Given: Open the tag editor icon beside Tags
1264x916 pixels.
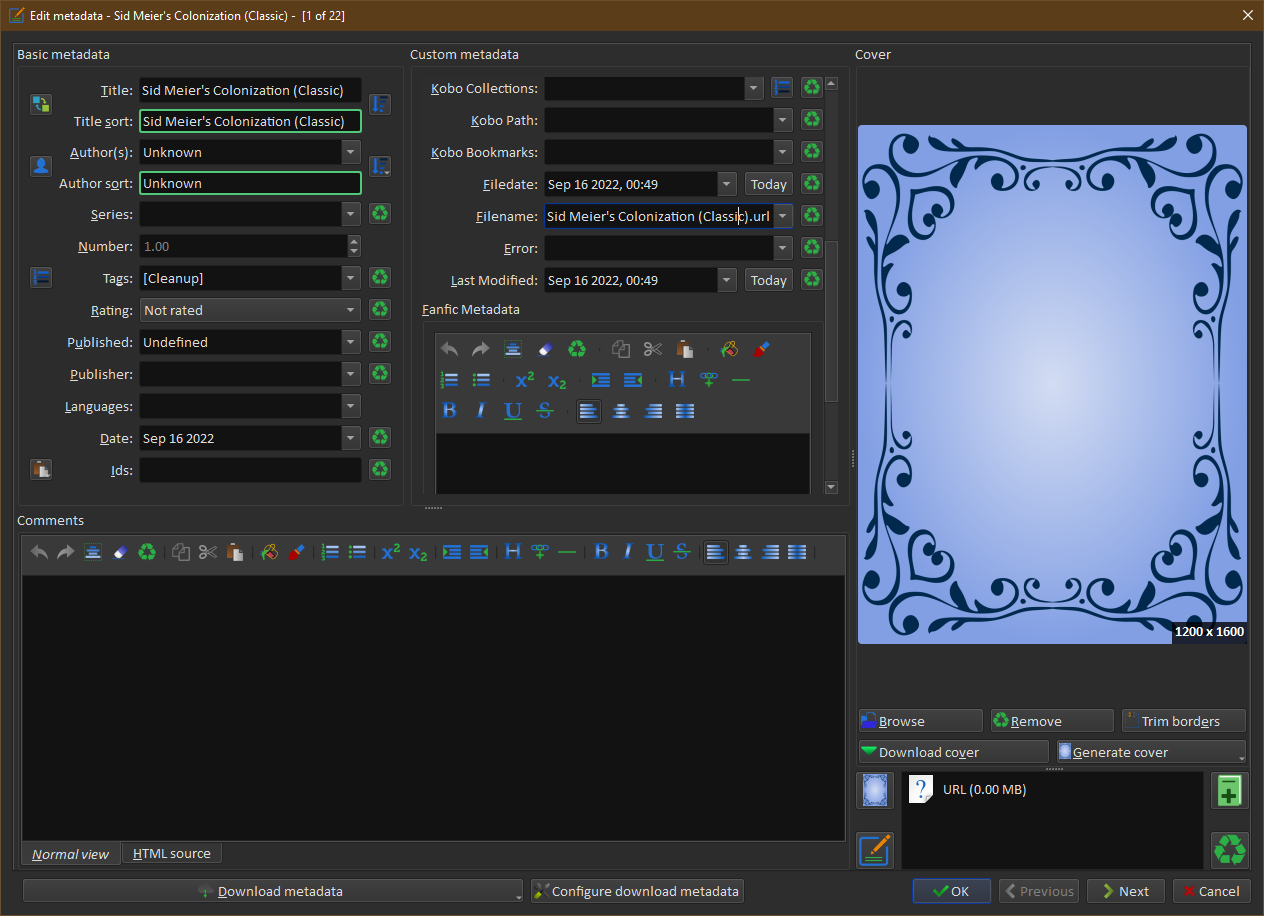Looking at the screenshot, I should tap(41, 278).
